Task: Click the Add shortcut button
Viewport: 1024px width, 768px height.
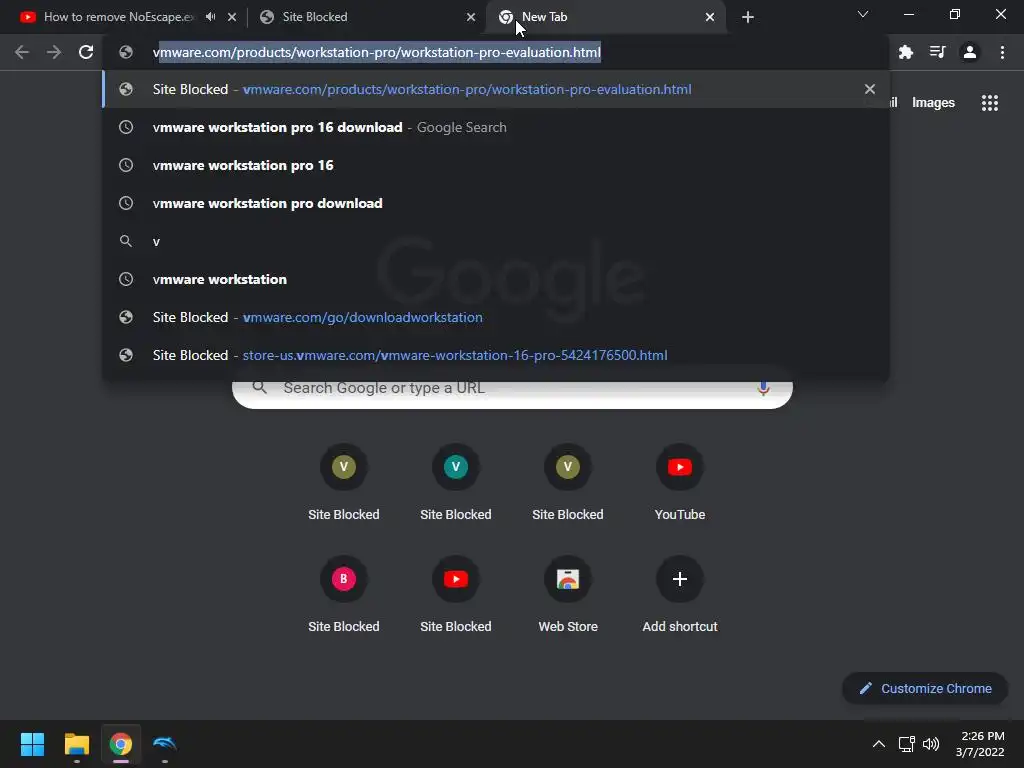Action: click(680, 594)
